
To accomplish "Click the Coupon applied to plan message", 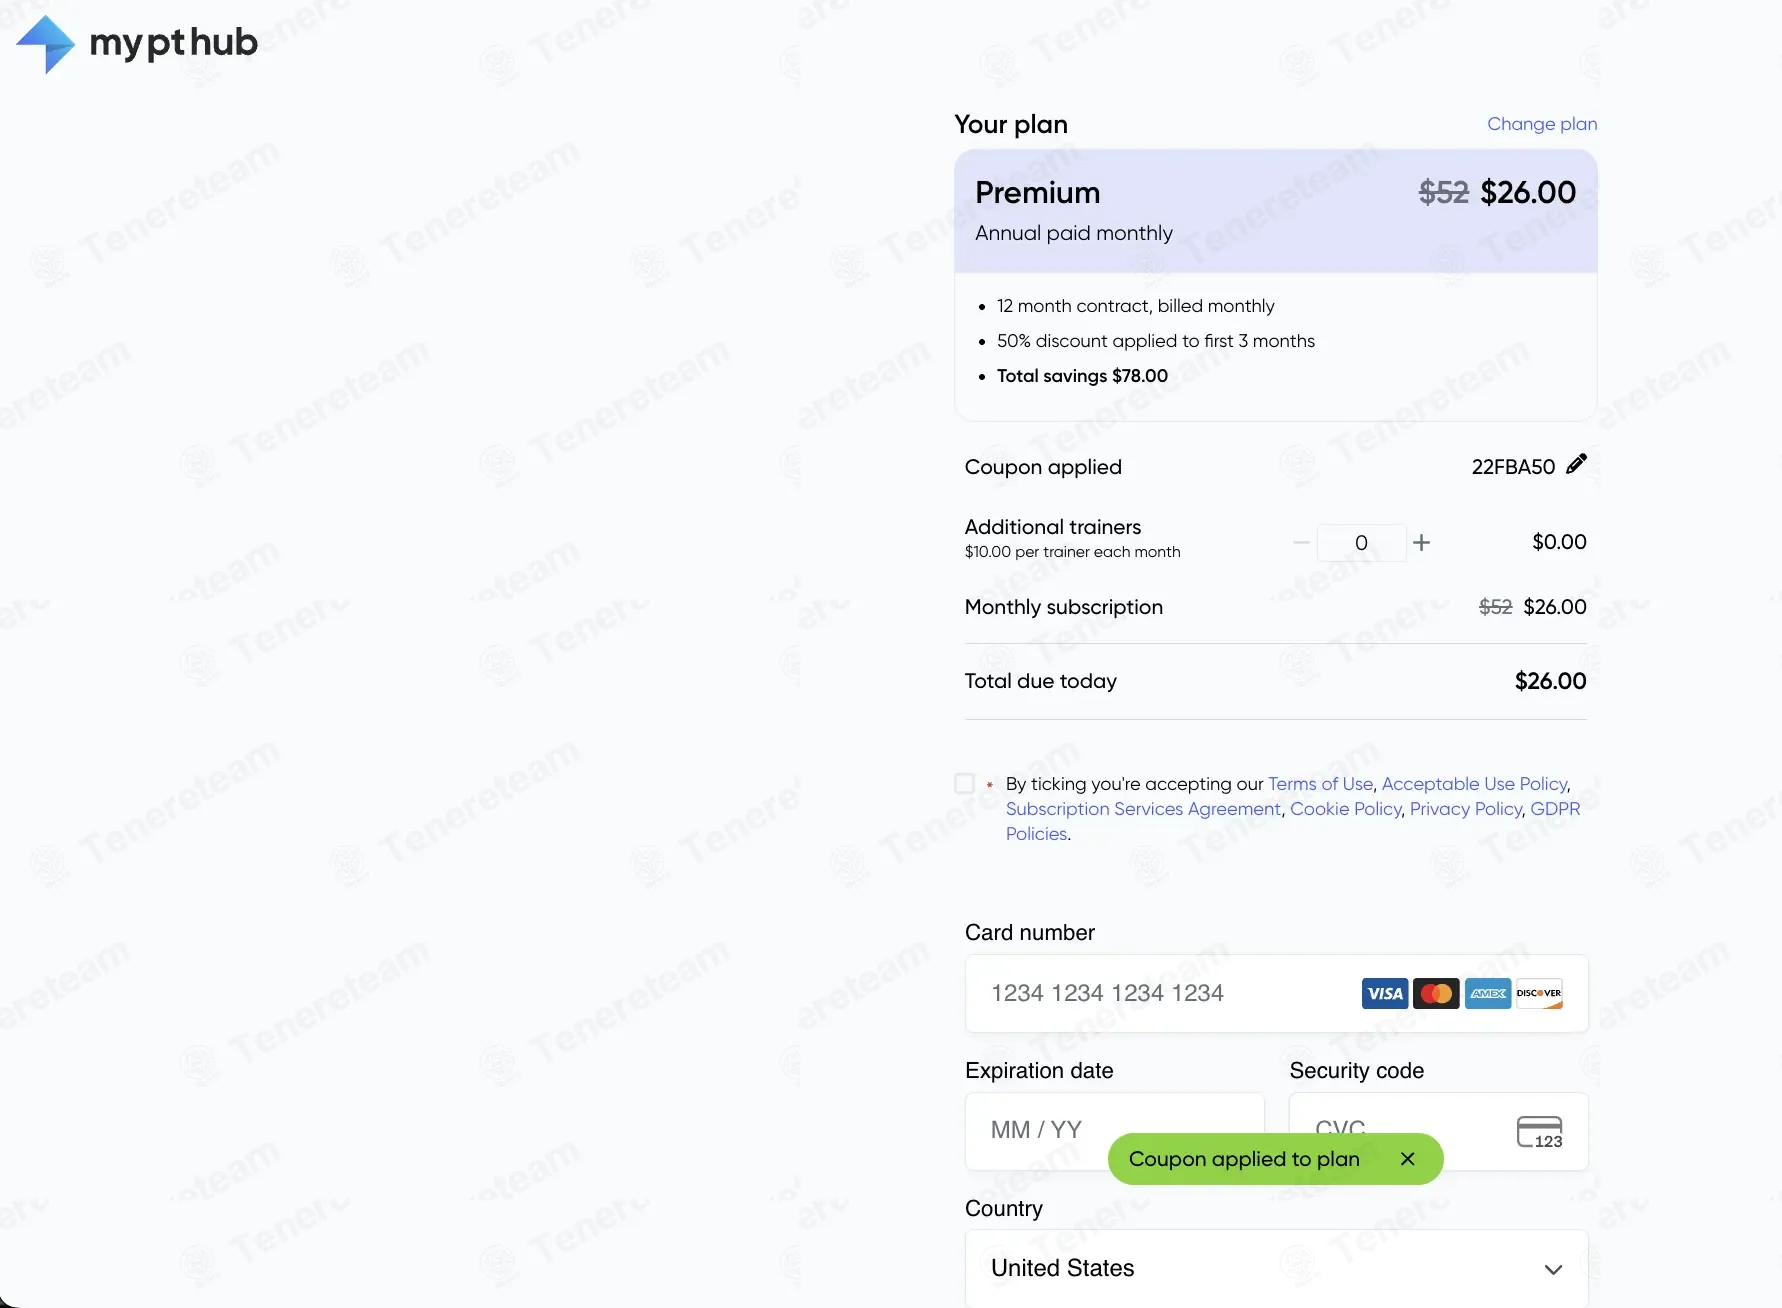I will (x=1244, y=1159).
